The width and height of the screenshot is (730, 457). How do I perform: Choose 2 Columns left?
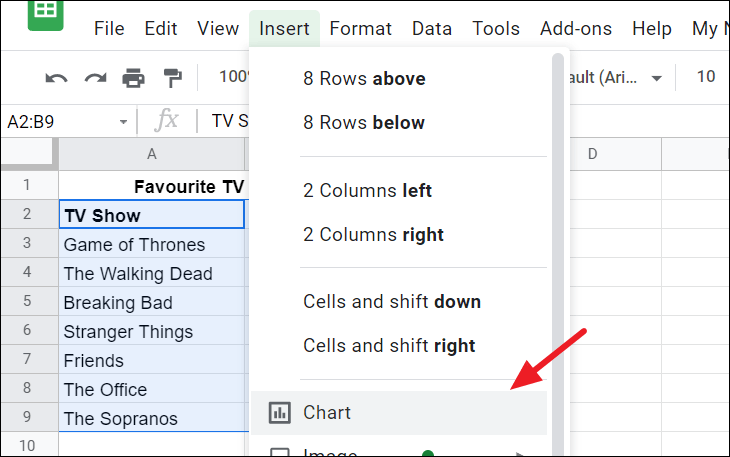pos(367,190)
